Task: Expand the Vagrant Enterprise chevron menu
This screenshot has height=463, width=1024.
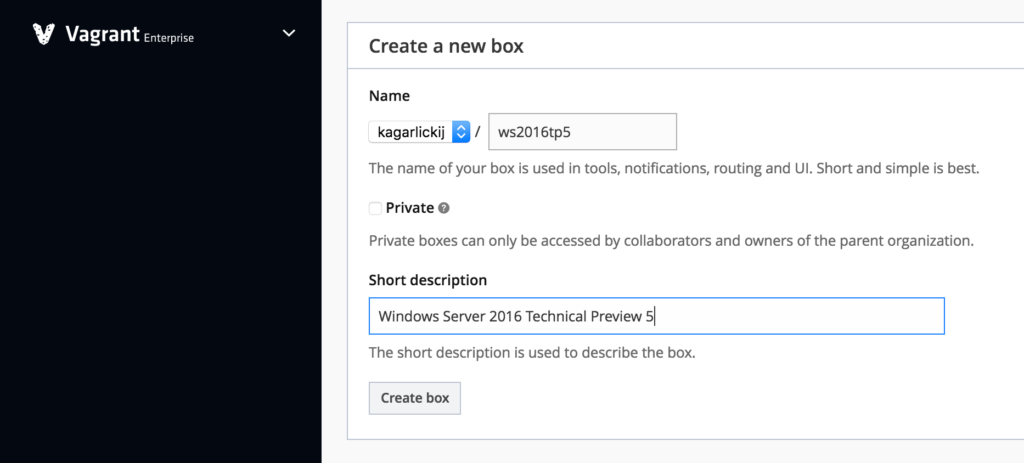Action: [x=289, y=33]
